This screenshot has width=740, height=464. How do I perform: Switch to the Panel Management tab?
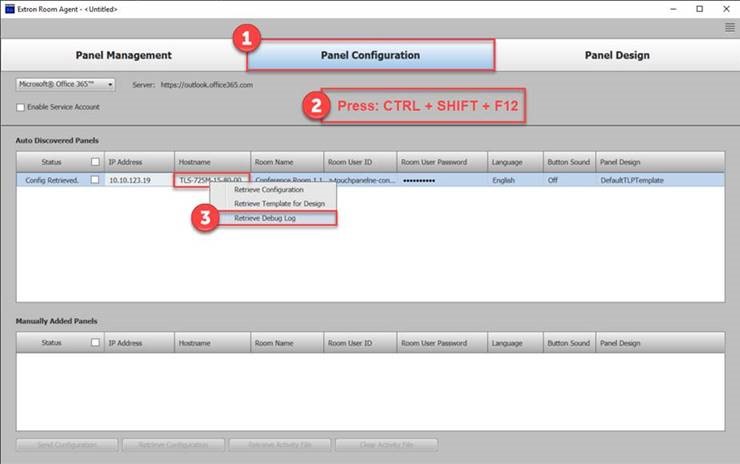coord(123,55)
